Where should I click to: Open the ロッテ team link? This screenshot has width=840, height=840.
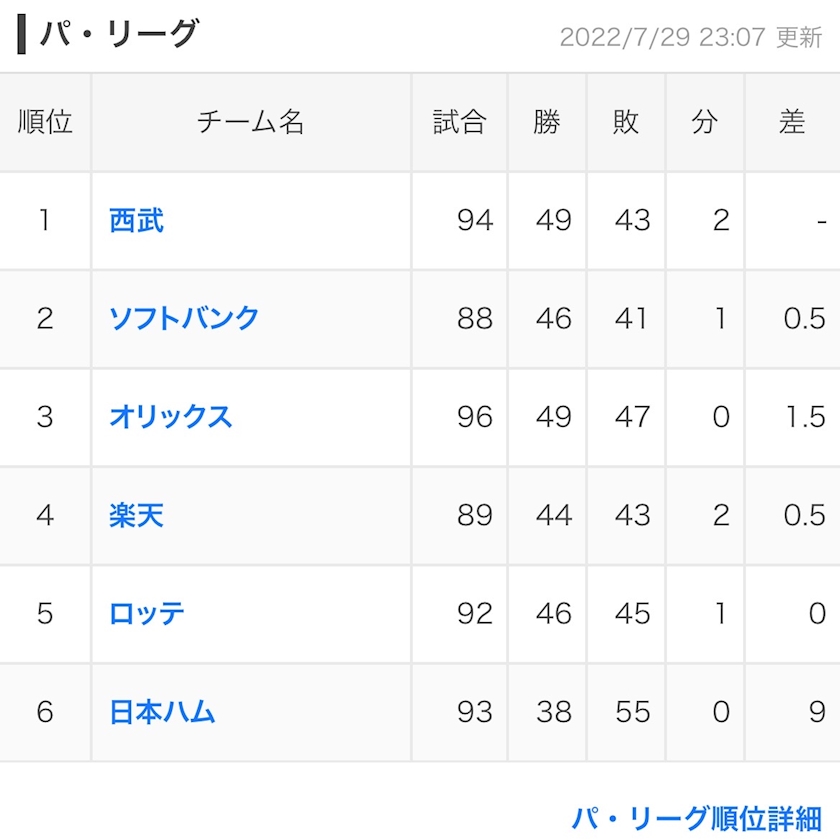147,613
